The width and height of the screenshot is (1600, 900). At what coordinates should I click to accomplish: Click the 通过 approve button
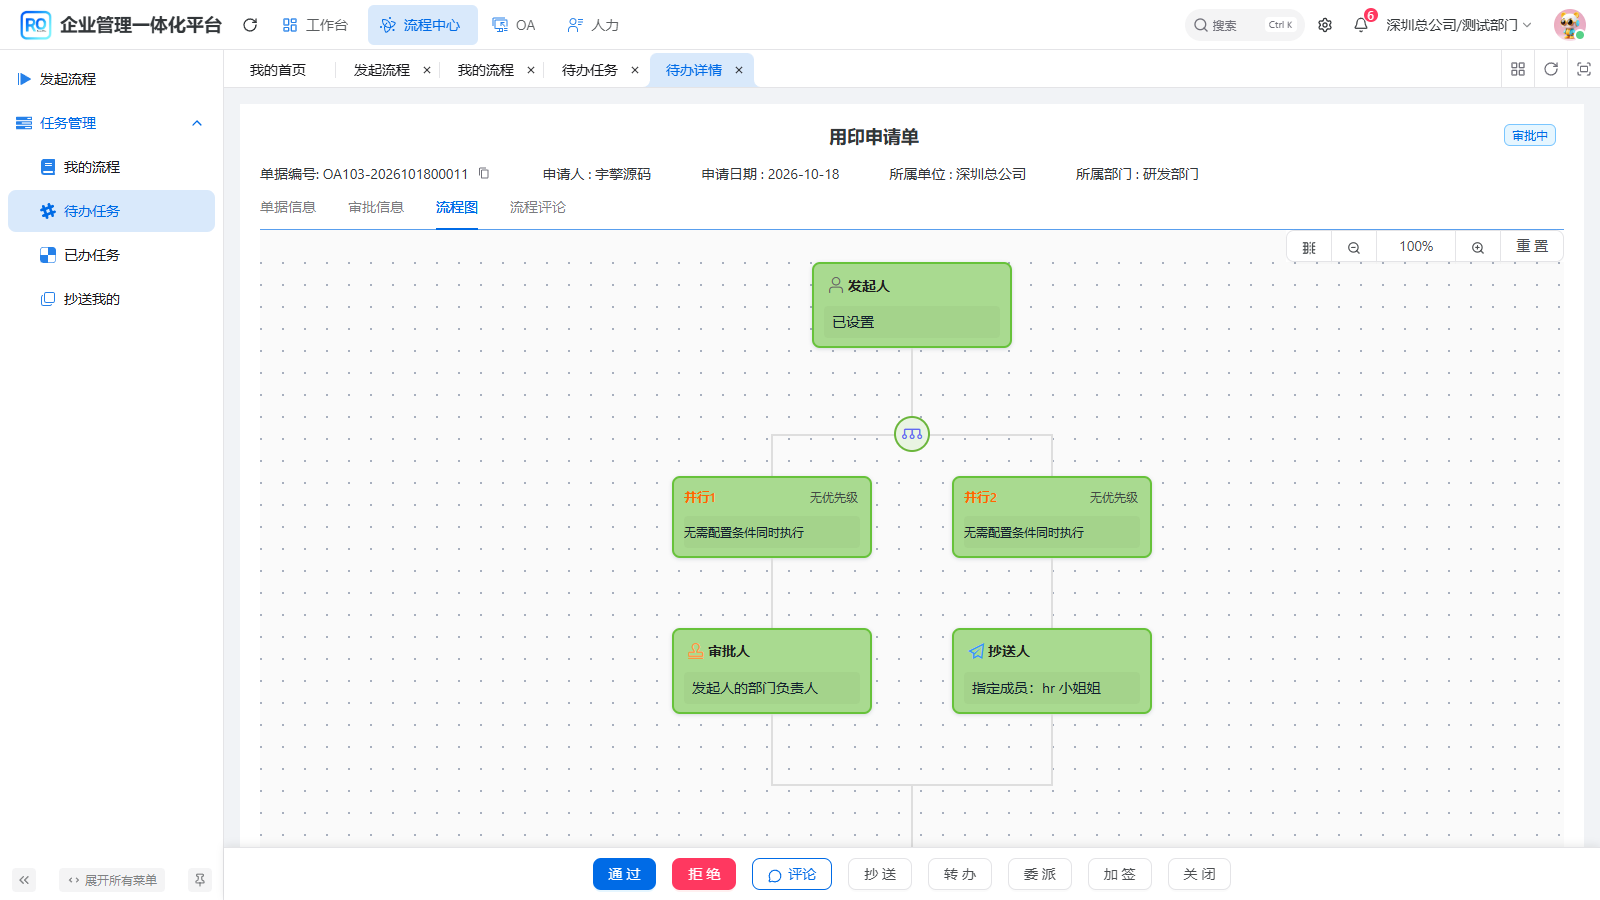(624, 874)
